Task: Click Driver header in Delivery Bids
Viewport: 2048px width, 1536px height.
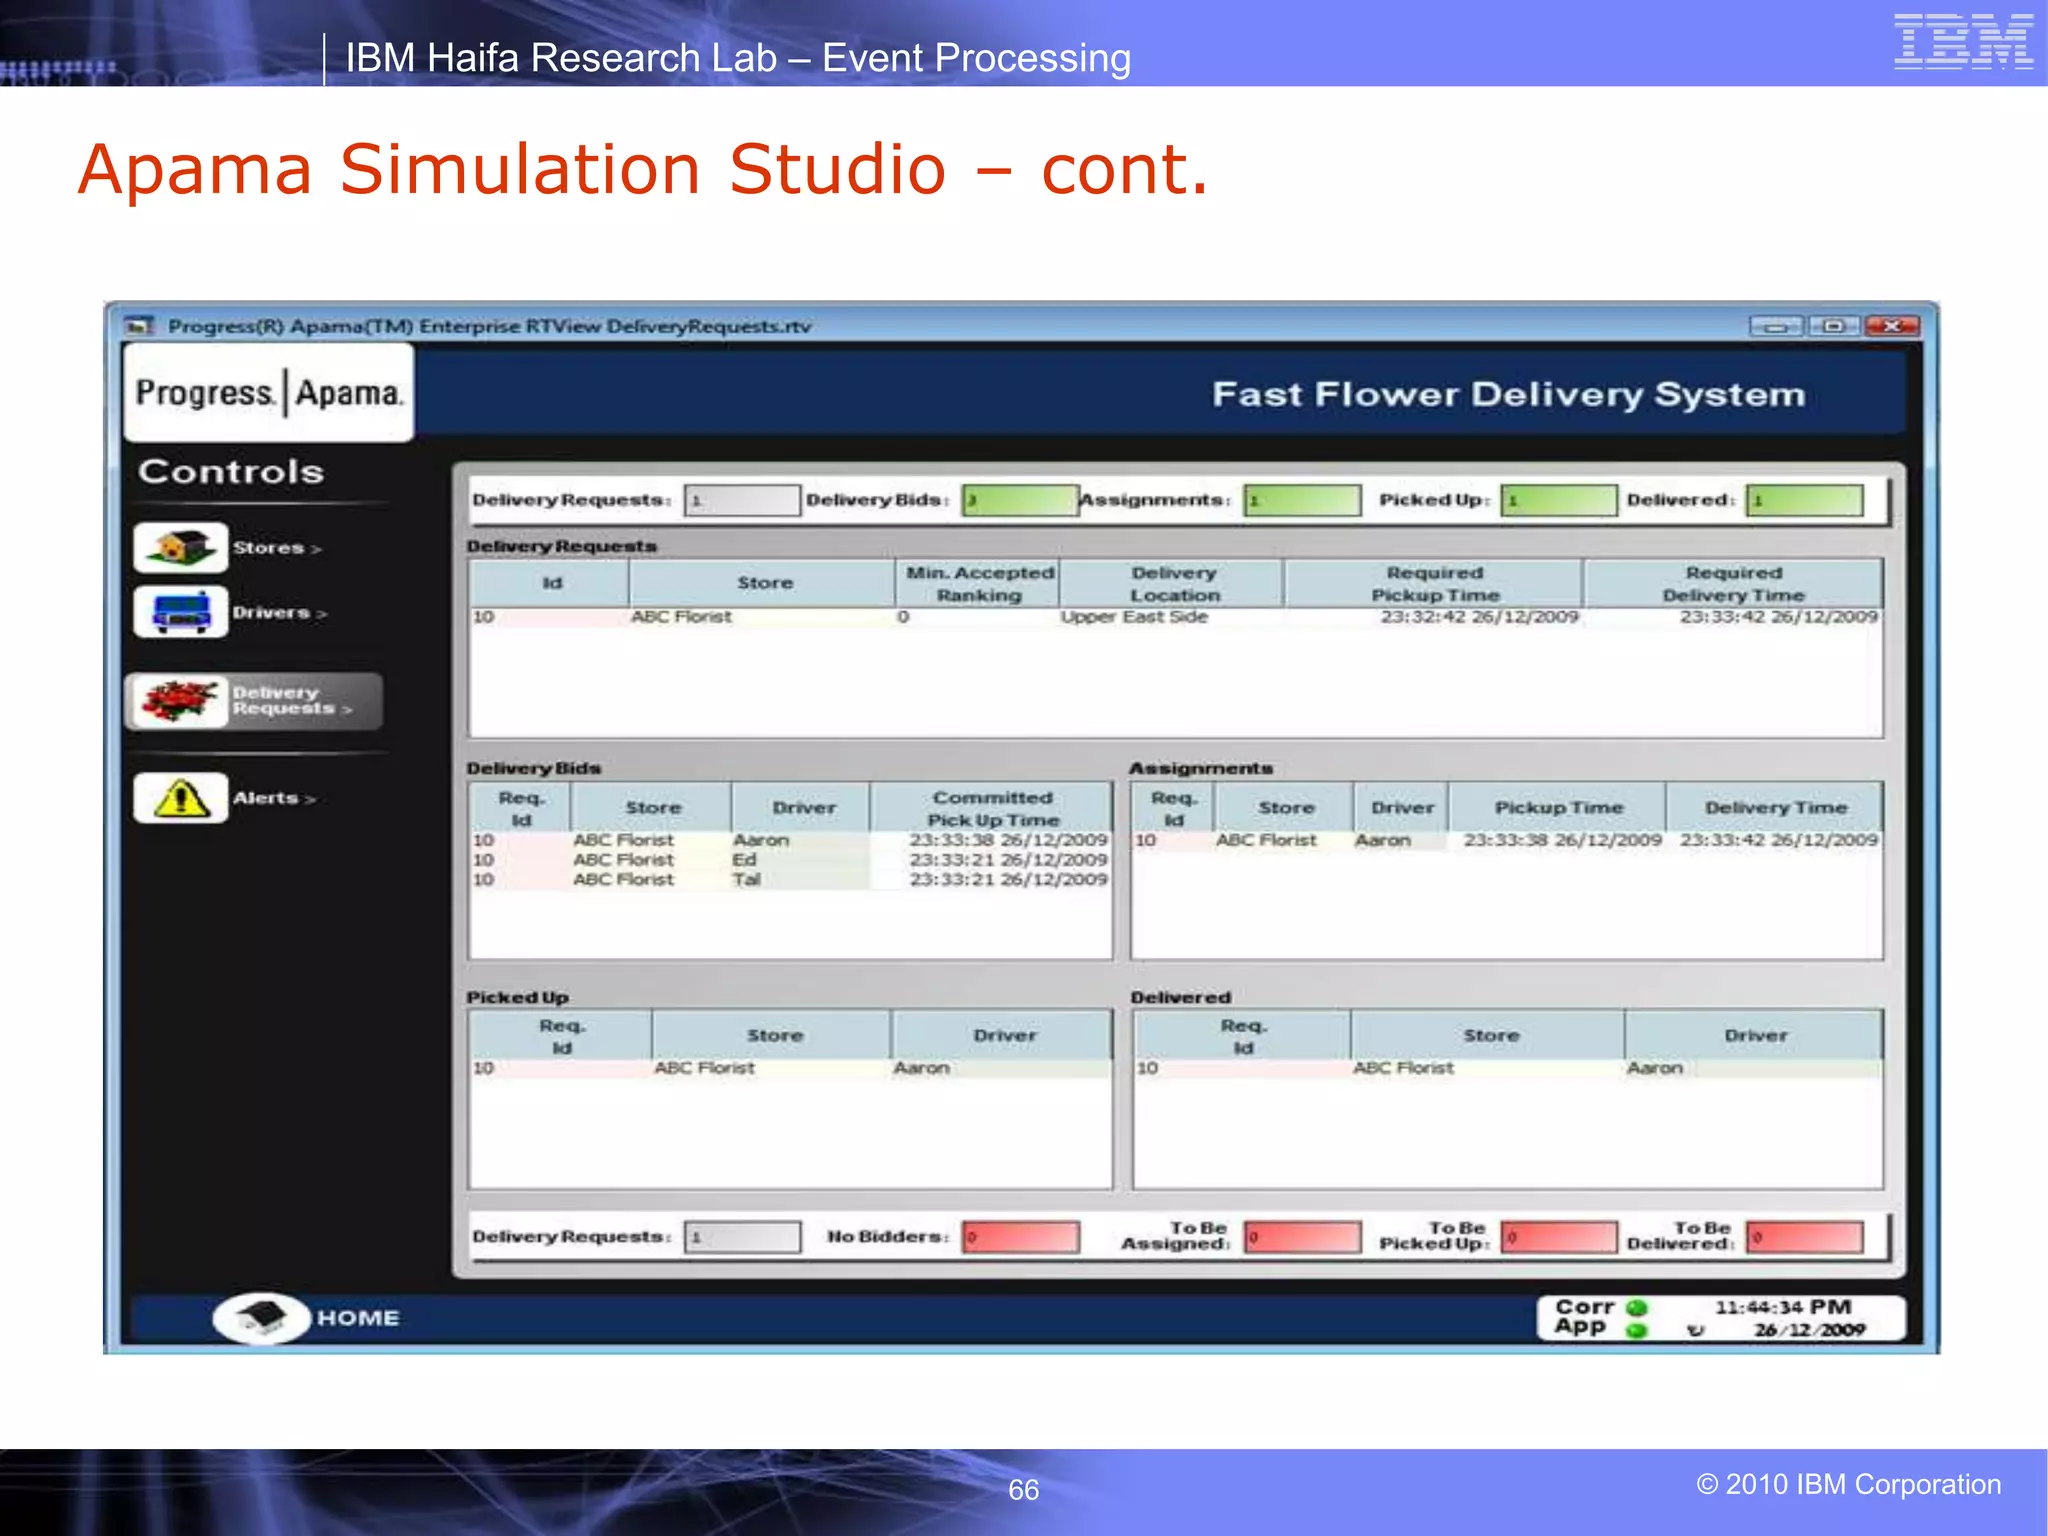Action: click(x=802, y=808)
